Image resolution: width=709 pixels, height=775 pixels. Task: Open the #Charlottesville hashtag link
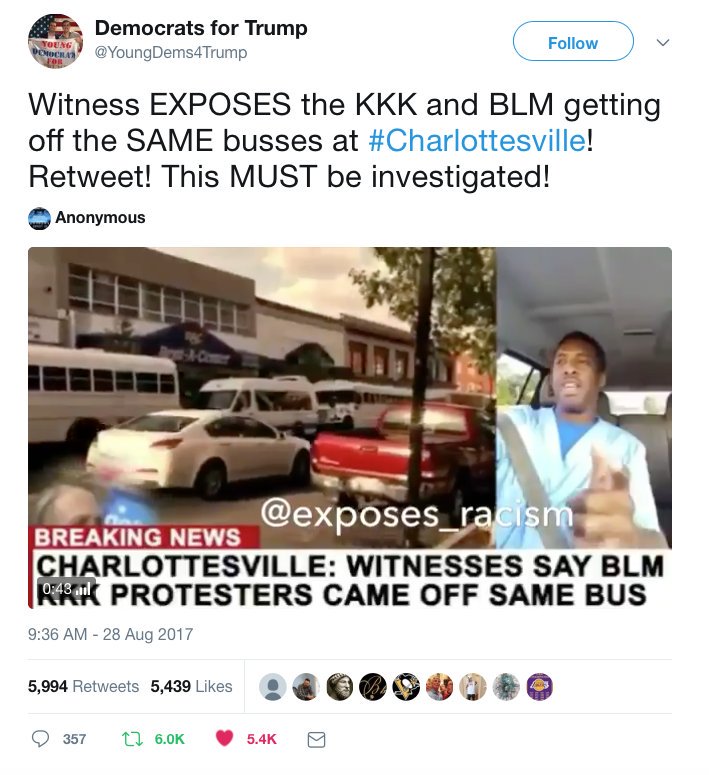point(477,140)
